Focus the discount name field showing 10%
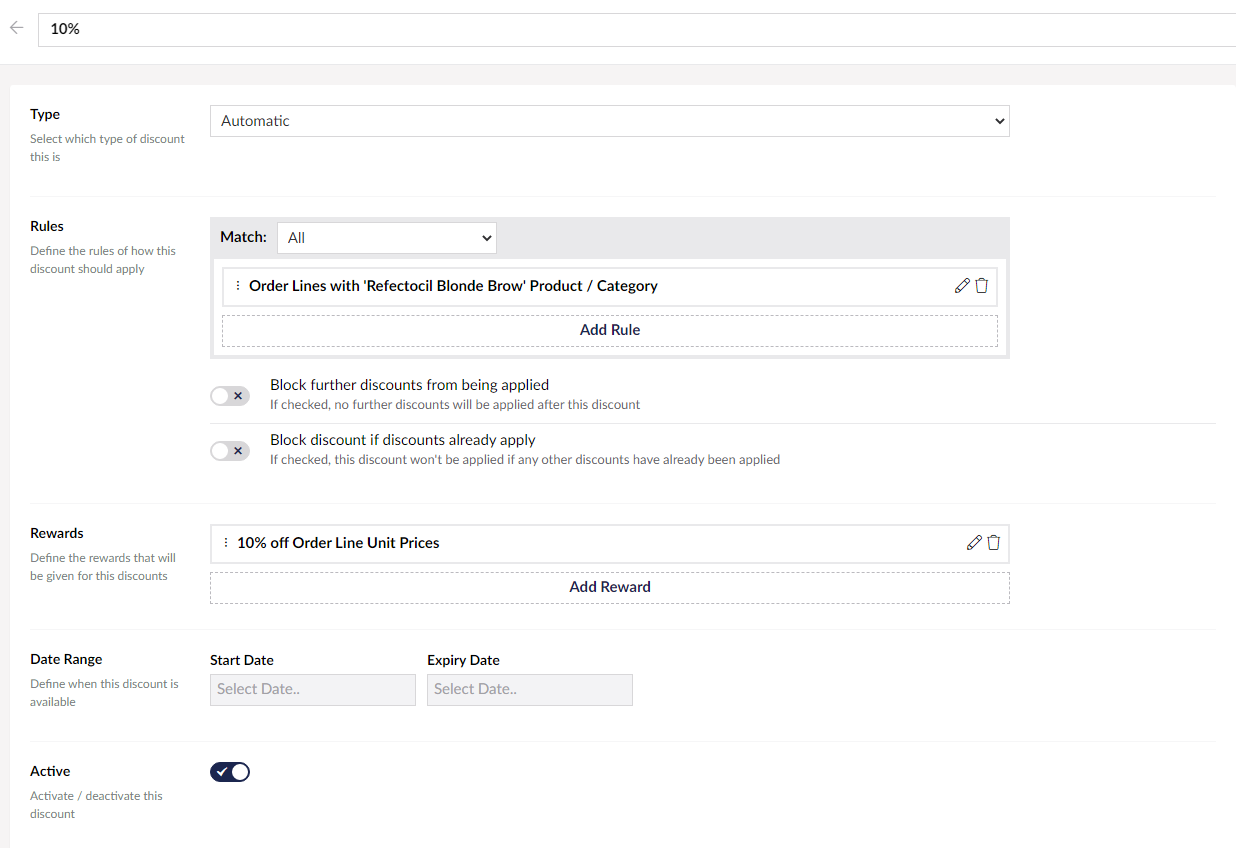This screenshot has width=1236, height=848. (x=637, y=29)
